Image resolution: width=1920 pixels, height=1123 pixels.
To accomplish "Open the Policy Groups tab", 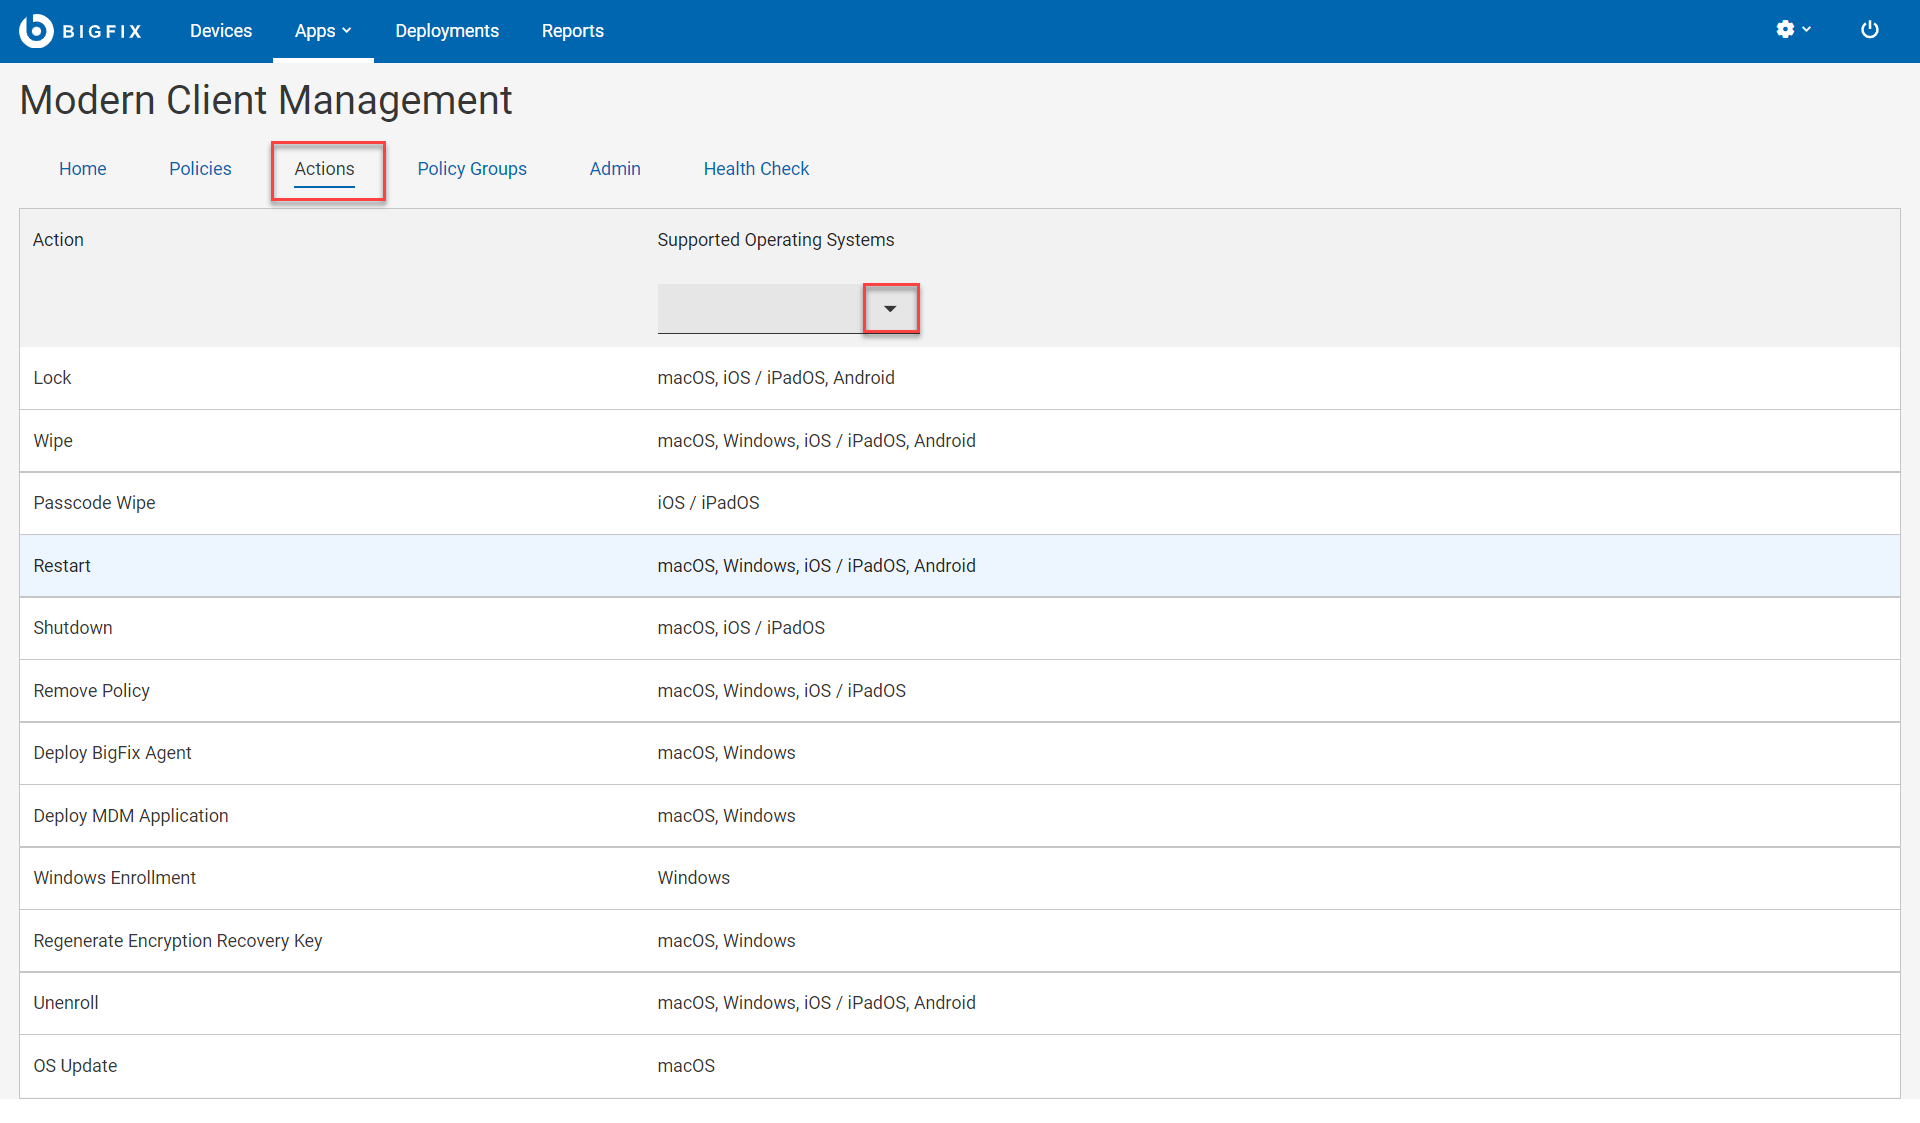I will [x=472, y=169].
